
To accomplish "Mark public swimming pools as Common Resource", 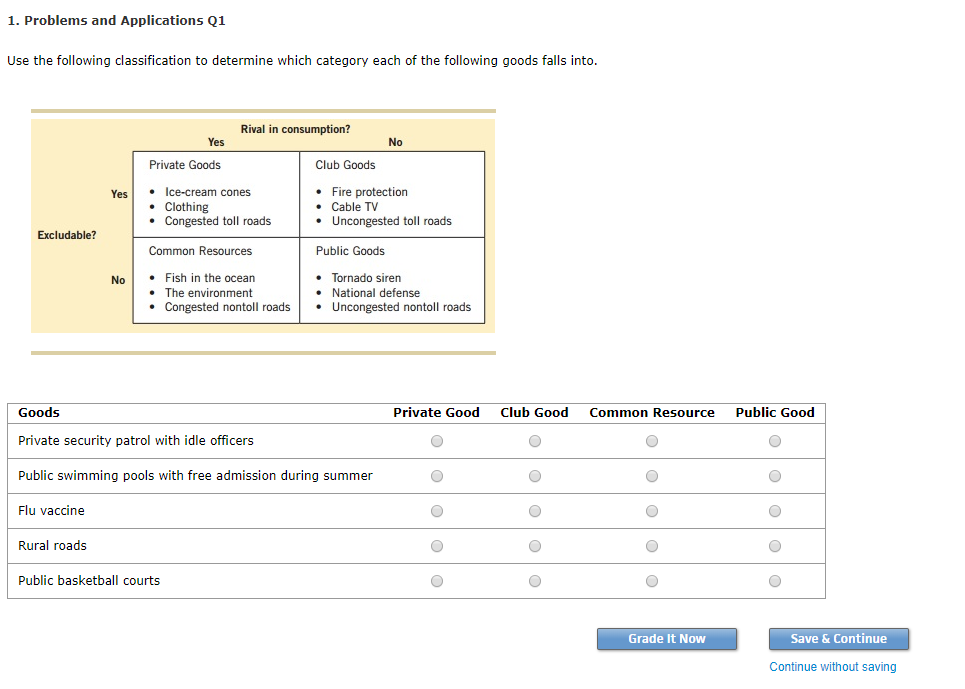I will 651,475.
